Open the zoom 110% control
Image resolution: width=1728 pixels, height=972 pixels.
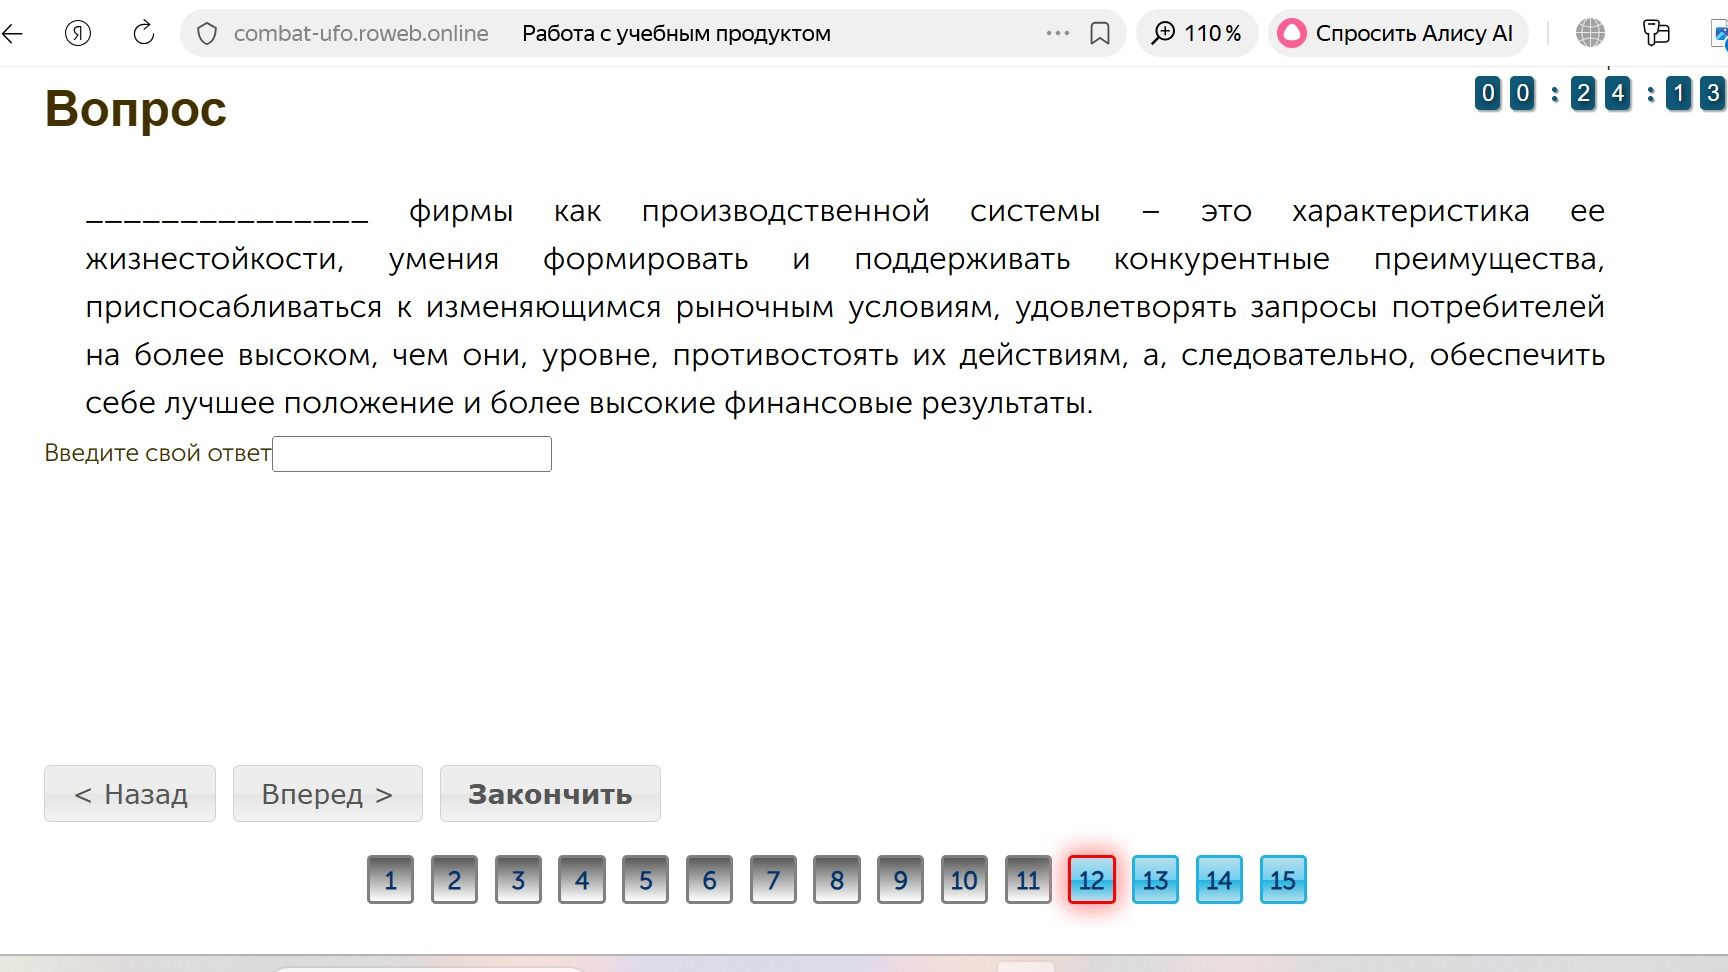1196,33
